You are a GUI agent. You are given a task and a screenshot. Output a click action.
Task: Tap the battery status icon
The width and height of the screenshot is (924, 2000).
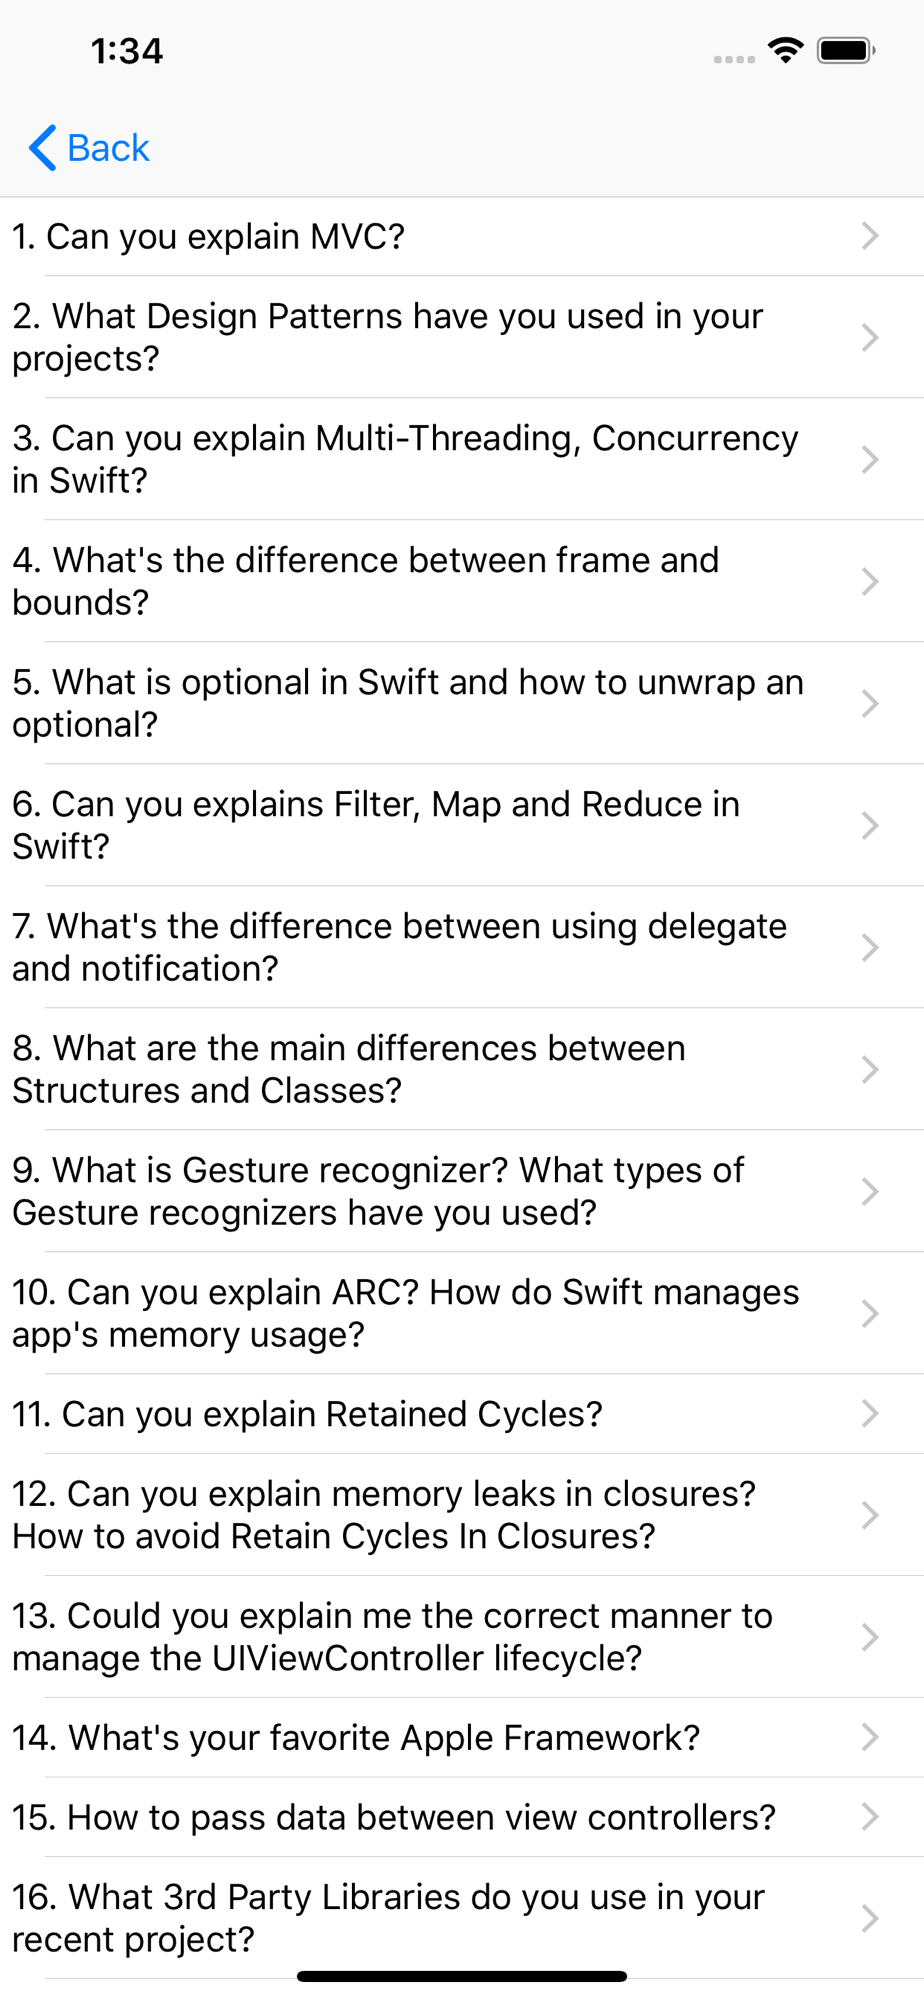coord(846,50)
